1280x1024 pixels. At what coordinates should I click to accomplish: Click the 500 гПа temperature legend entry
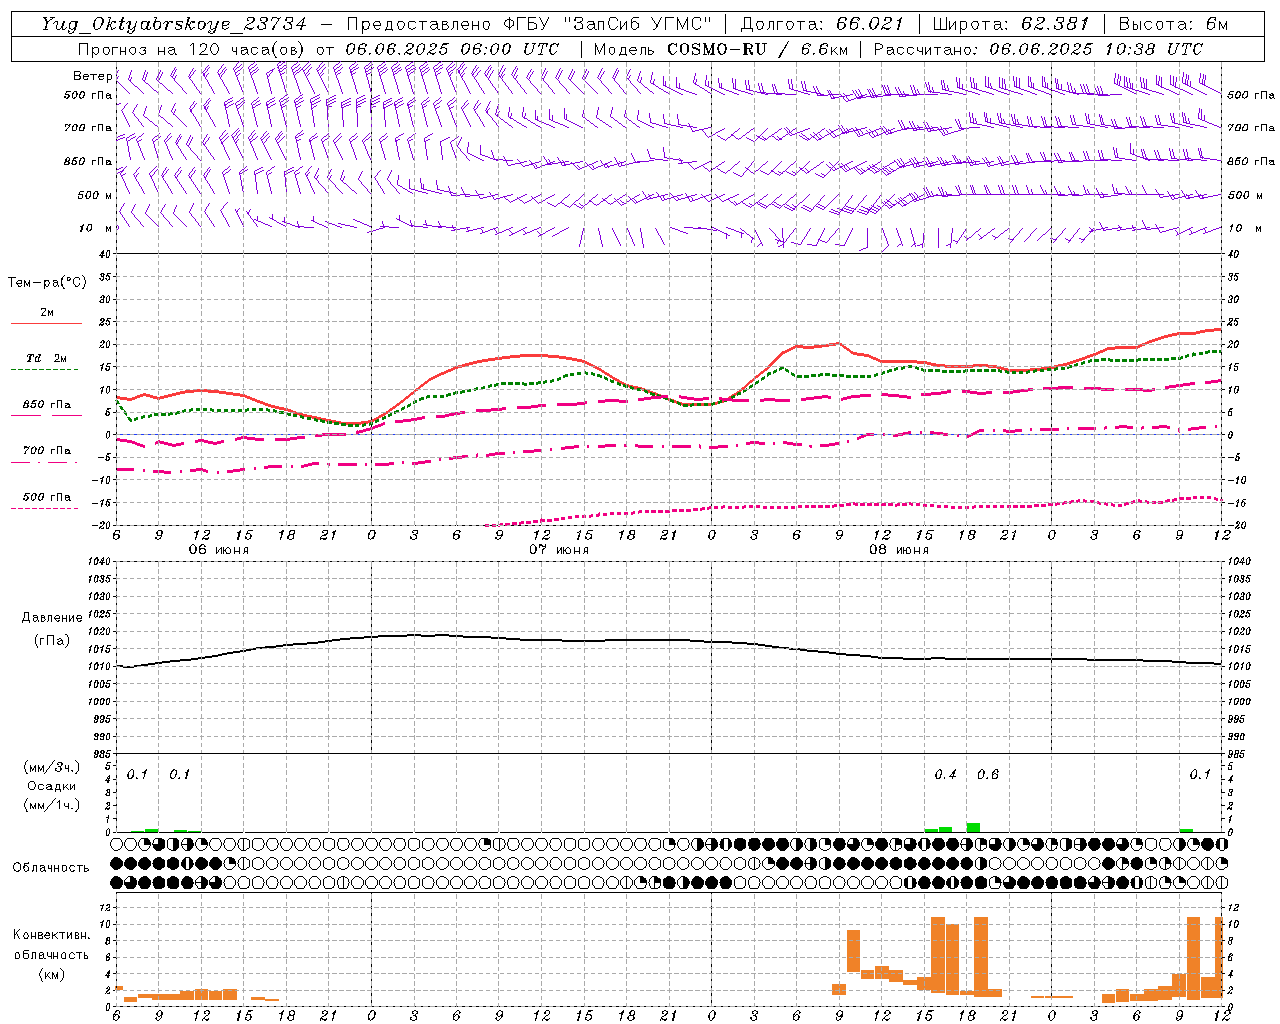pos(47,497)
